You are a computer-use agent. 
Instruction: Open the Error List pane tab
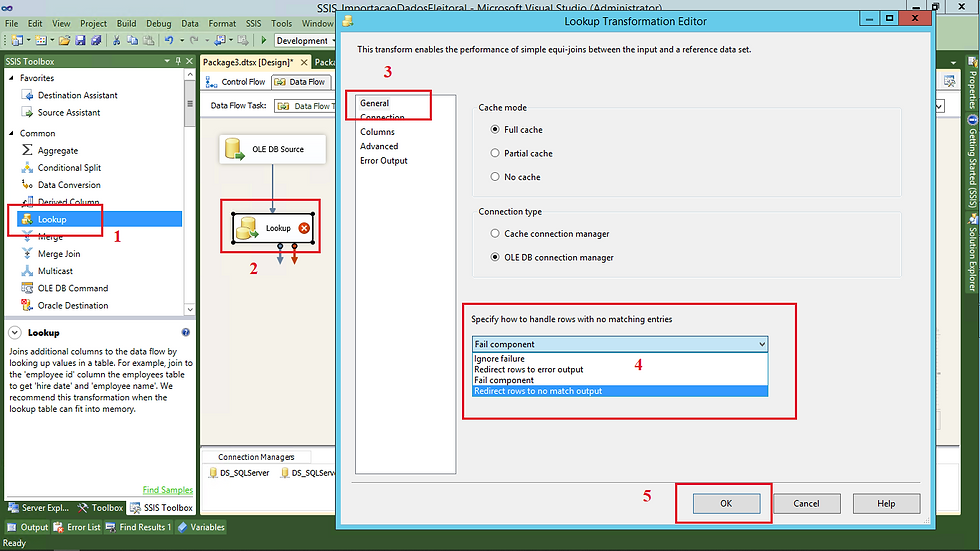point(77,527)
